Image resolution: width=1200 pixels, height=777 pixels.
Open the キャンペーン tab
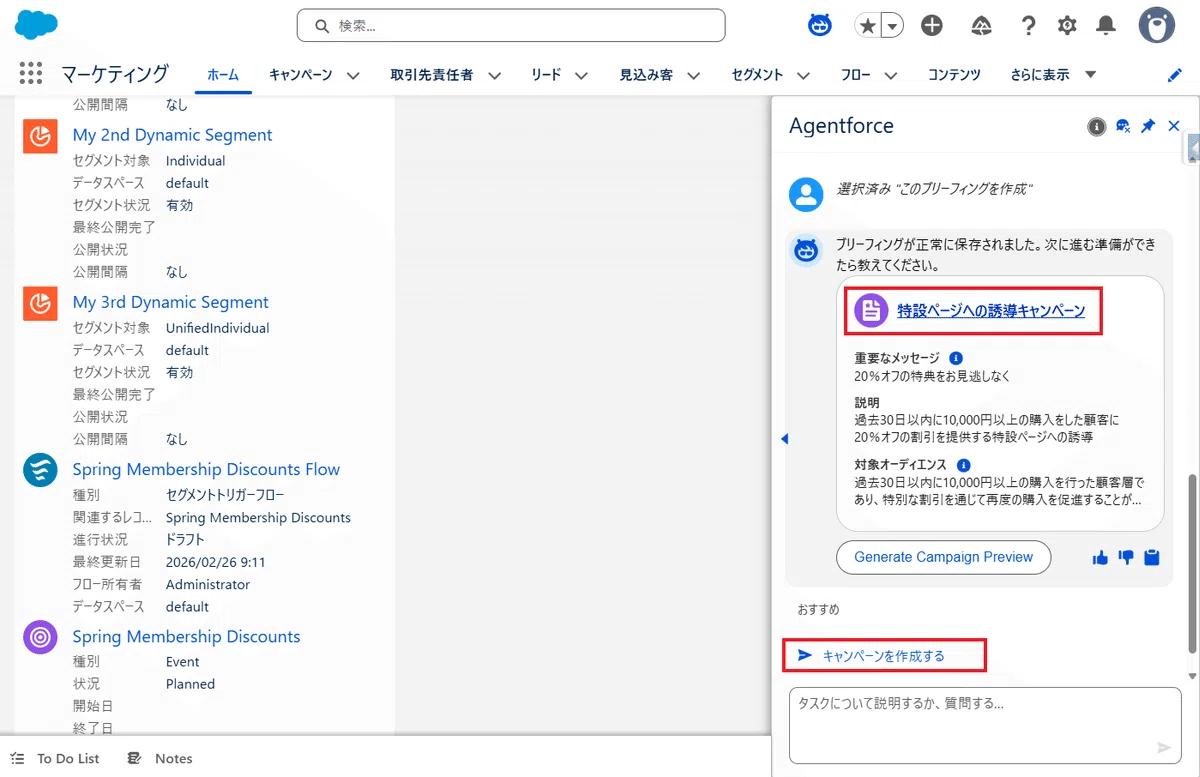[x=300, y=75]
